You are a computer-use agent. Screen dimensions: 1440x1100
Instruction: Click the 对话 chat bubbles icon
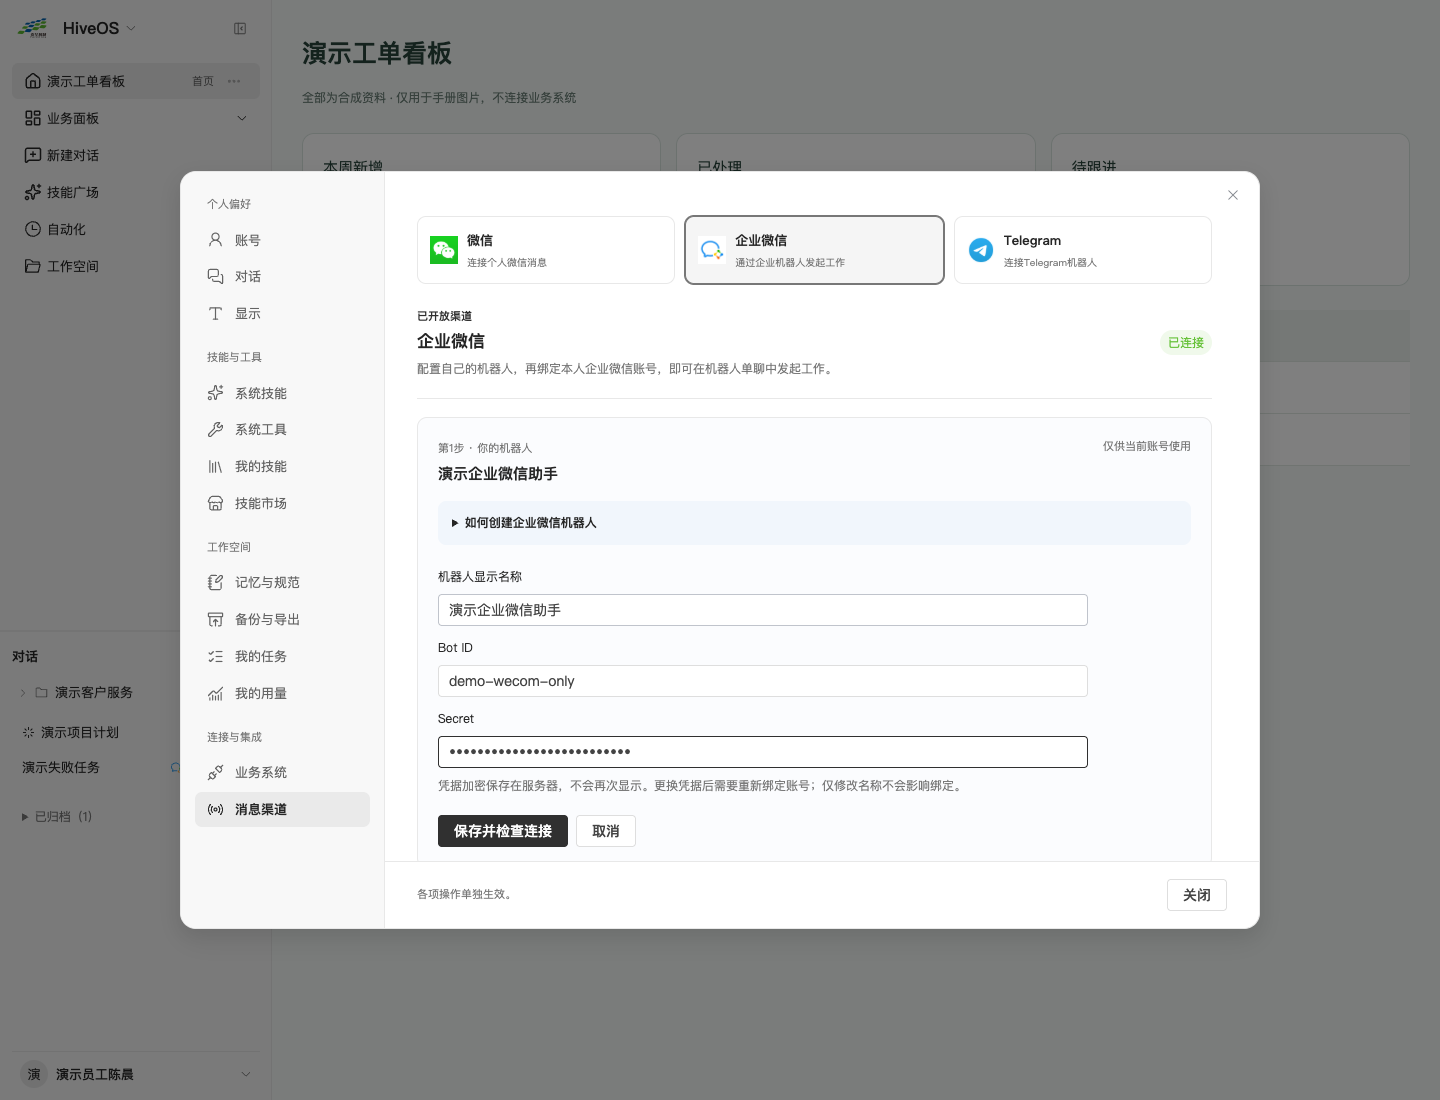coord(215,277)
